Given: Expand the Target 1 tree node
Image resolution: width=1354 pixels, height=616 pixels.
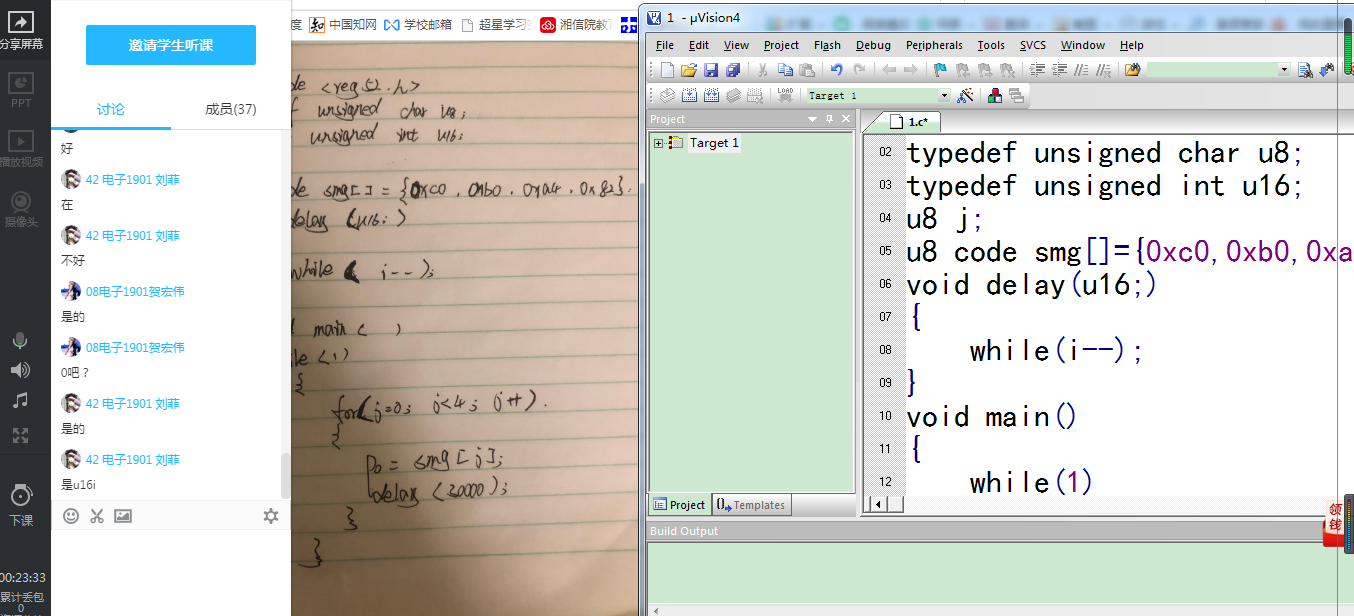Looking at the screenshot, I should 658,143.
